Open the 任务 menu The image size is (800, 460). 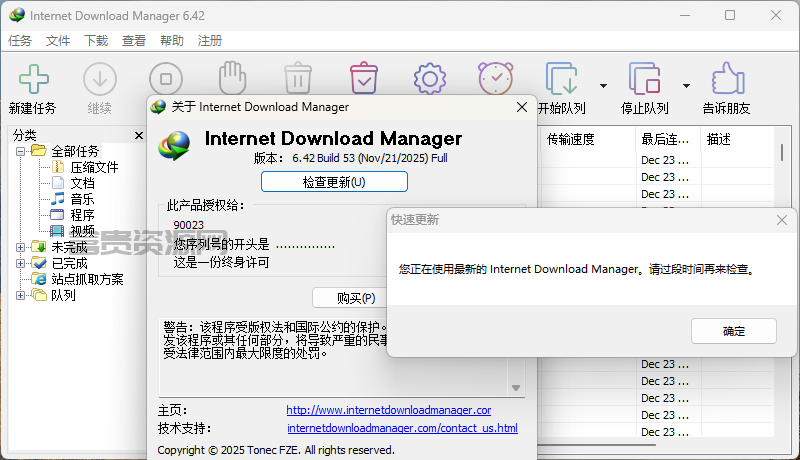pyautogui.click(x=20, y=41)
